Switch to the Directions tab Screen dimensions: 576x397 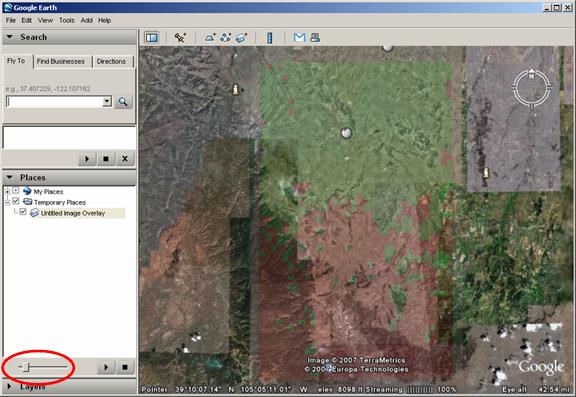pyautogui.click(x=111, y=61)
